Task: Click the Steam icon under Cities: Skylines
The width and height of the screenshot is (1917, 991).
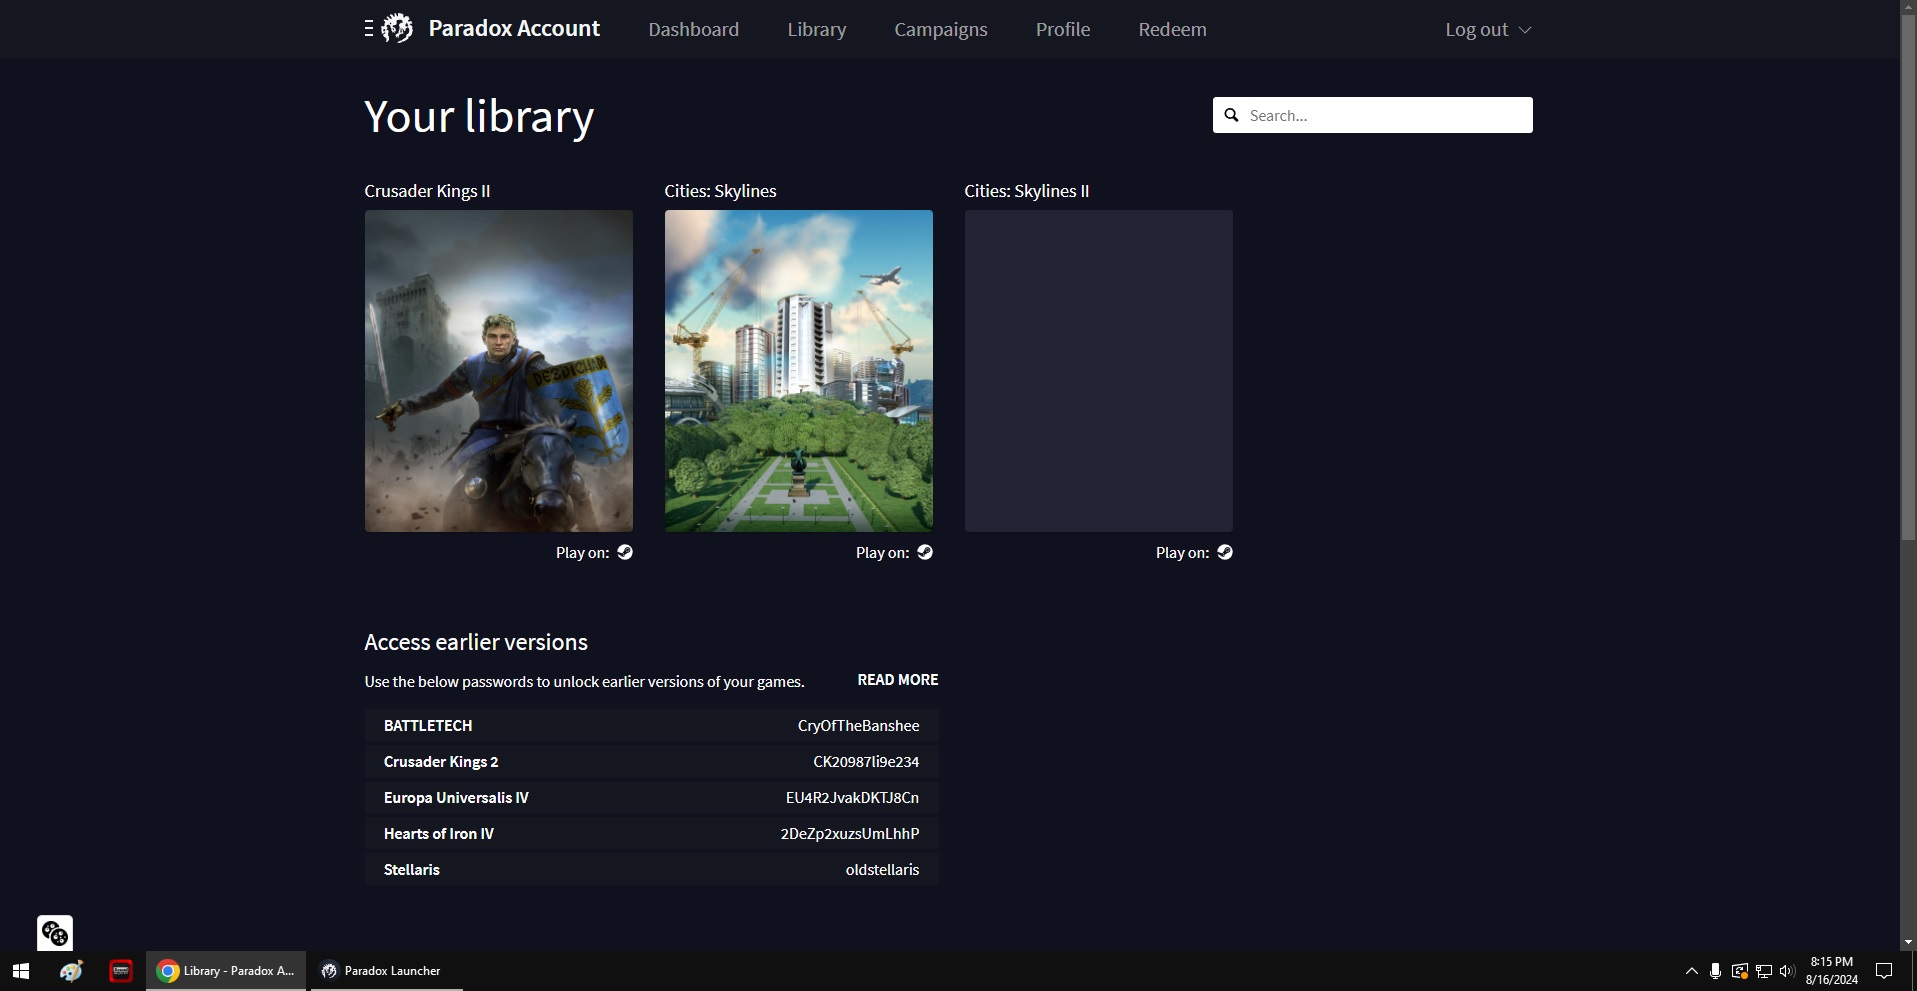Action: pyautogui.click(x=924, y=552)
